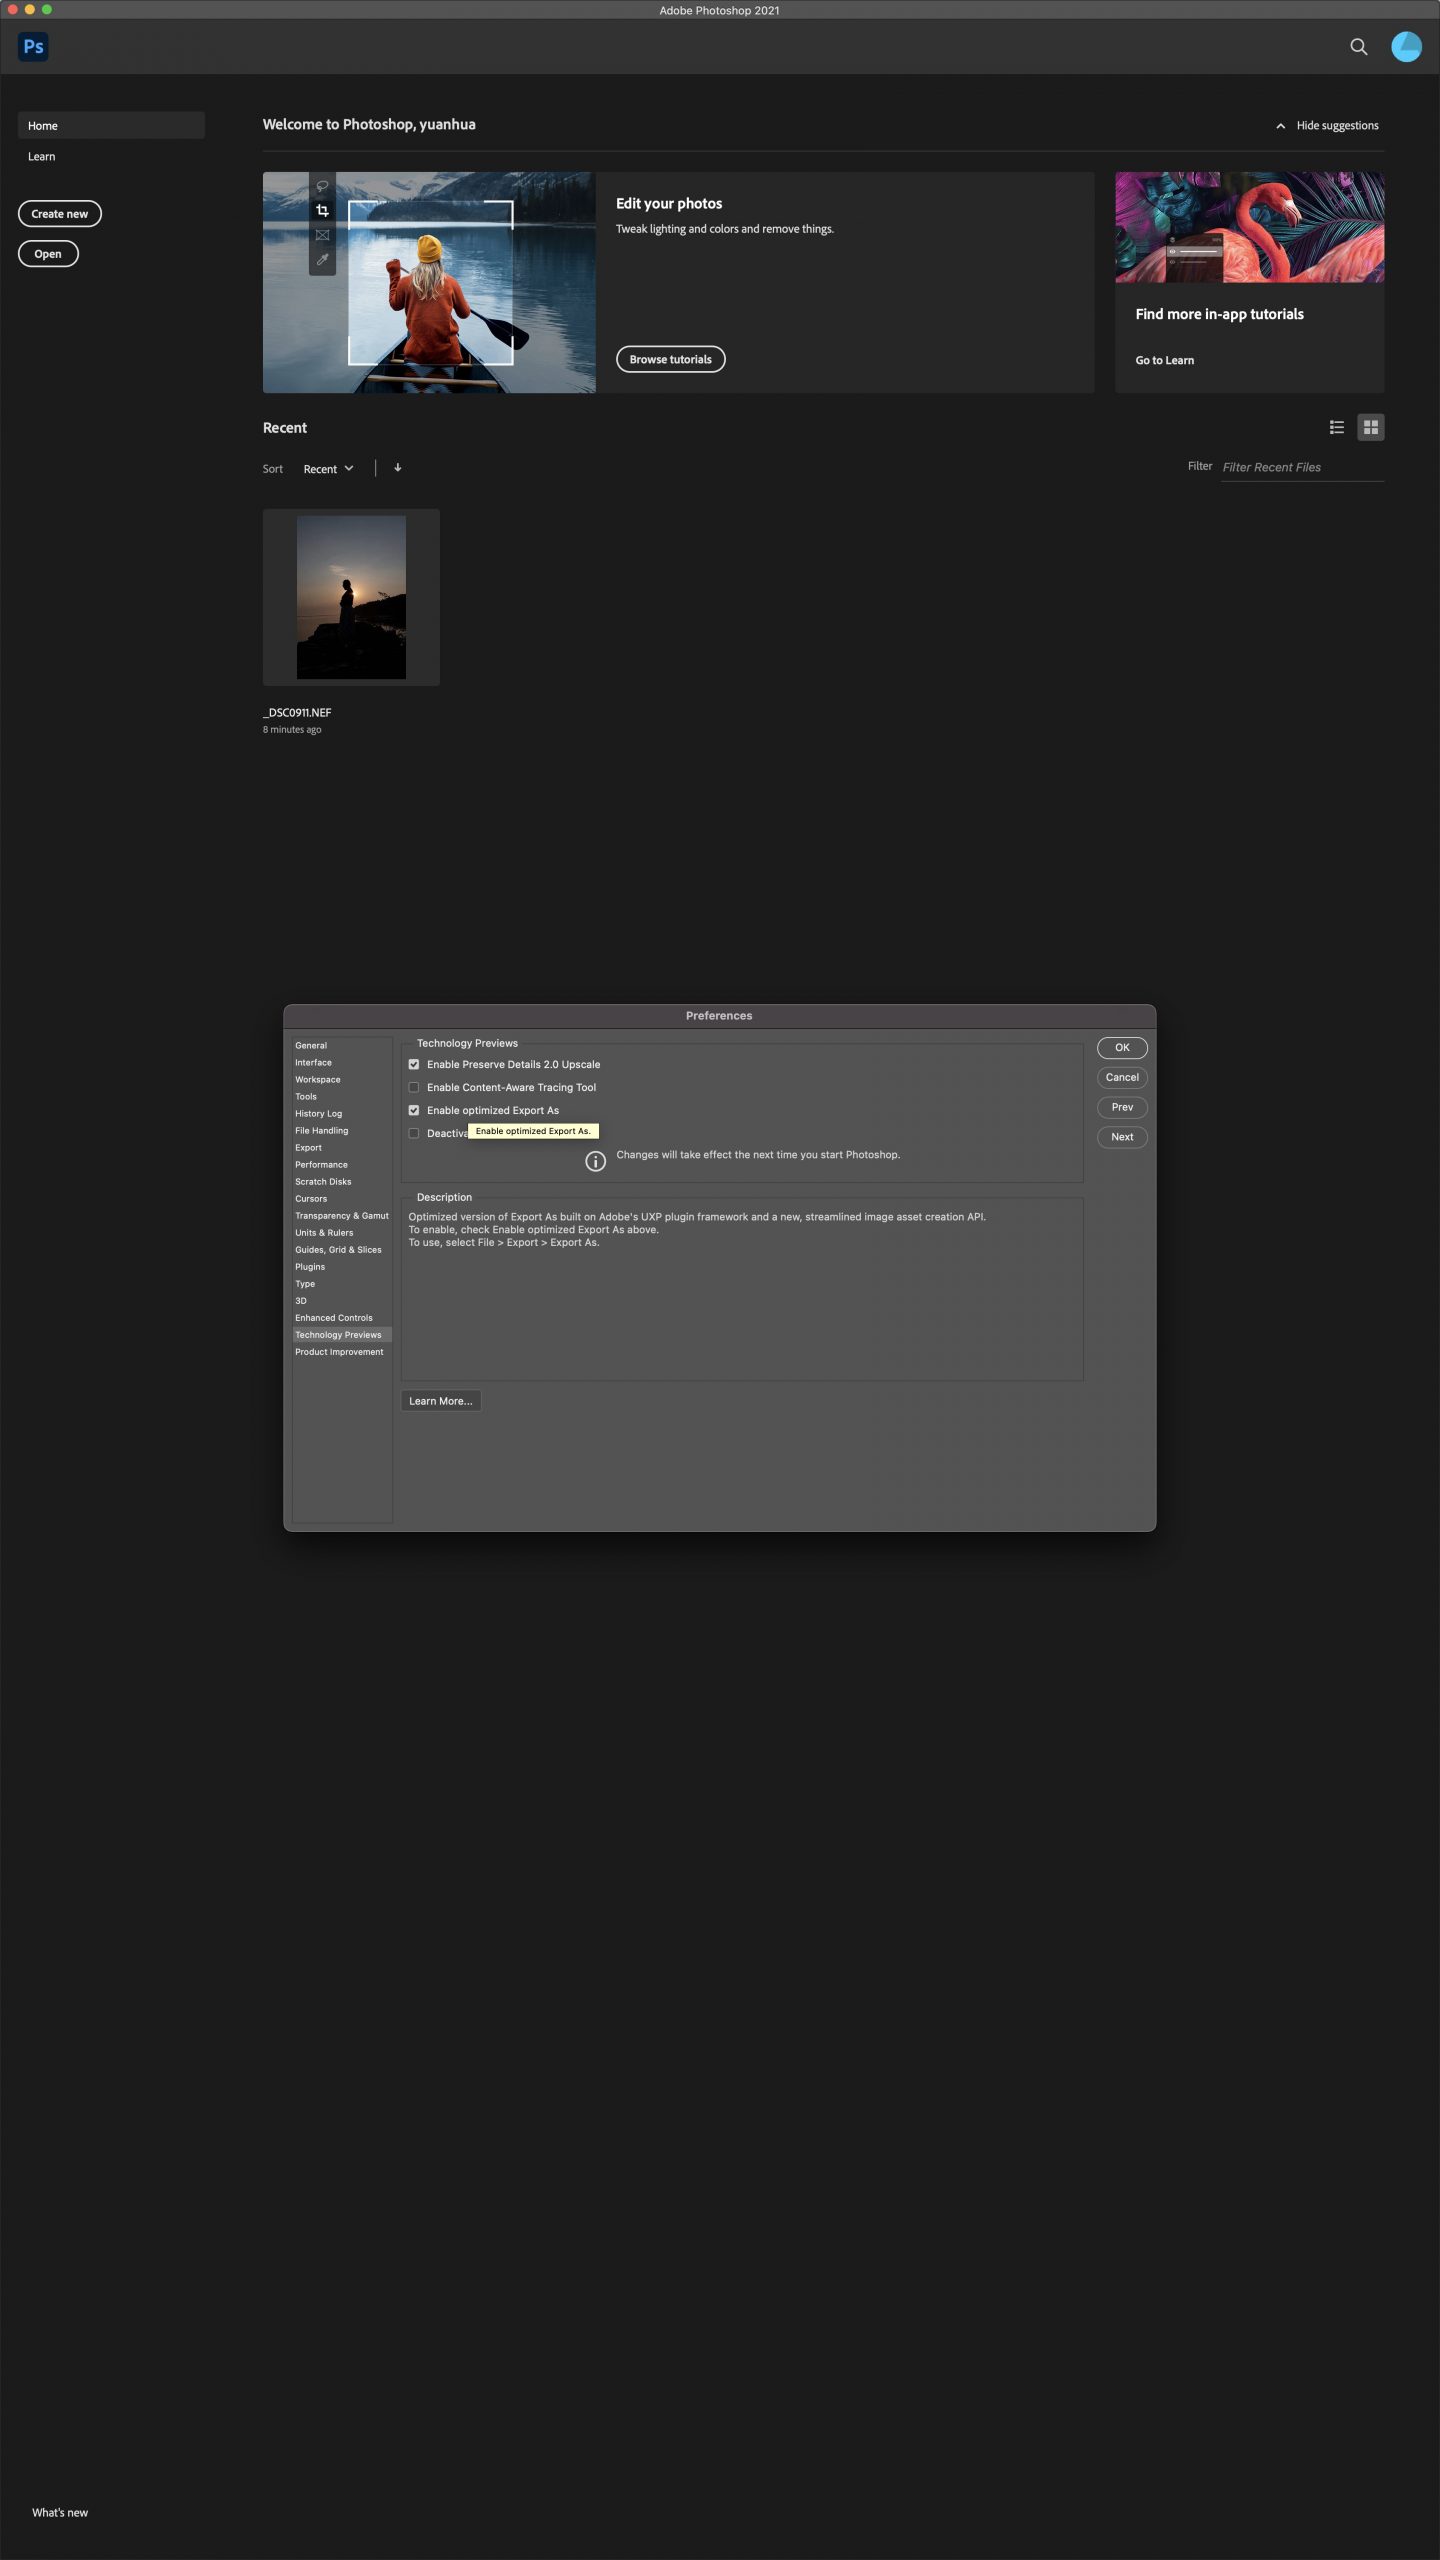Select Plugins in the preferences list

click(310, 1266)
